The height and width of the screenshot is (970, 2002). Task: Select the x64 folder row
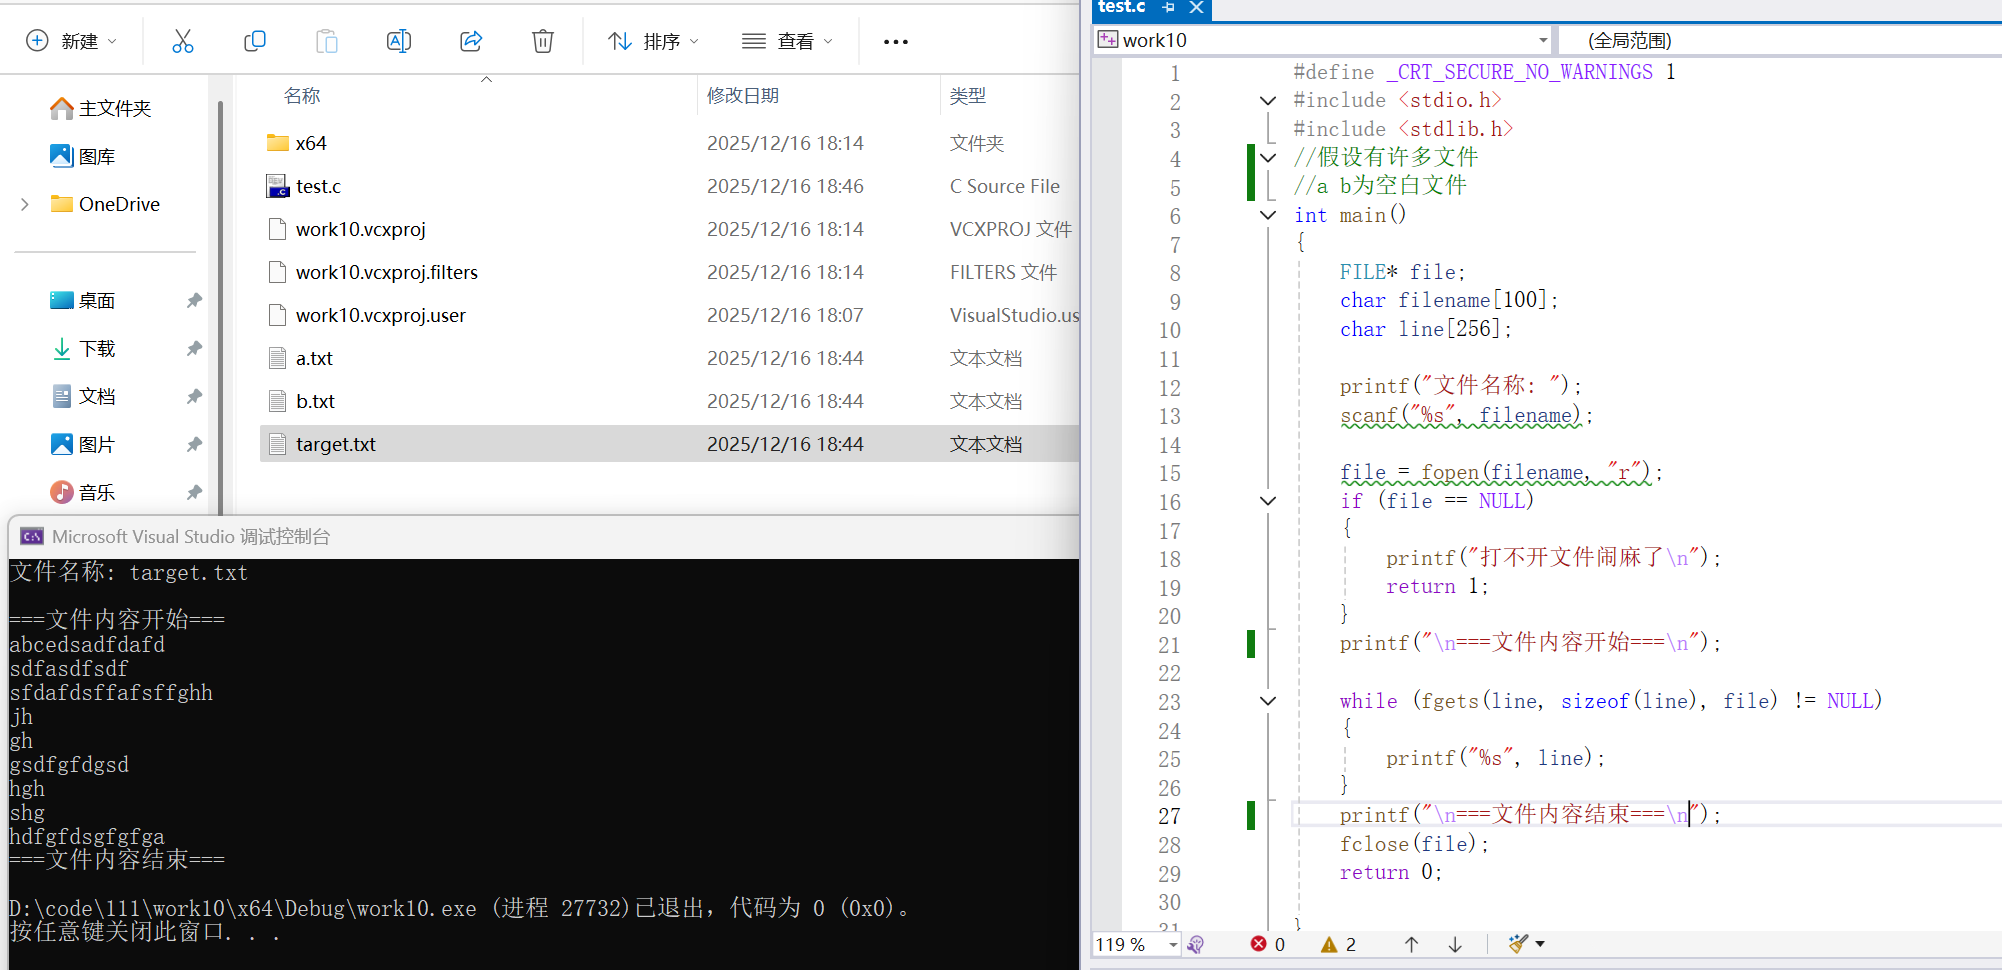coord(669,143)
